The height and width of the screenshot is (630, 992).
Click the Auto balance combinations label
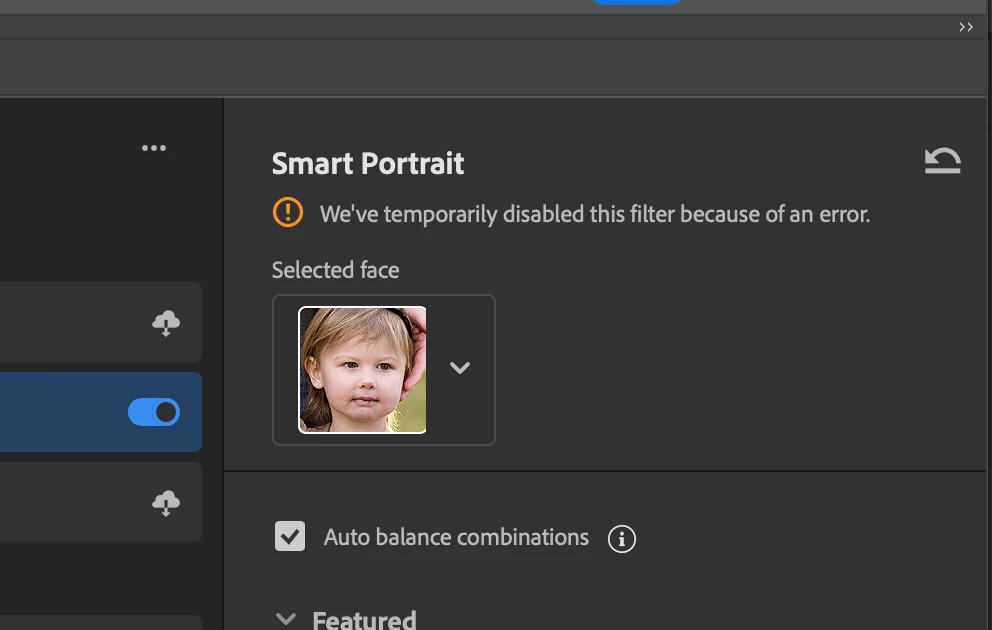tap(456, 537)
